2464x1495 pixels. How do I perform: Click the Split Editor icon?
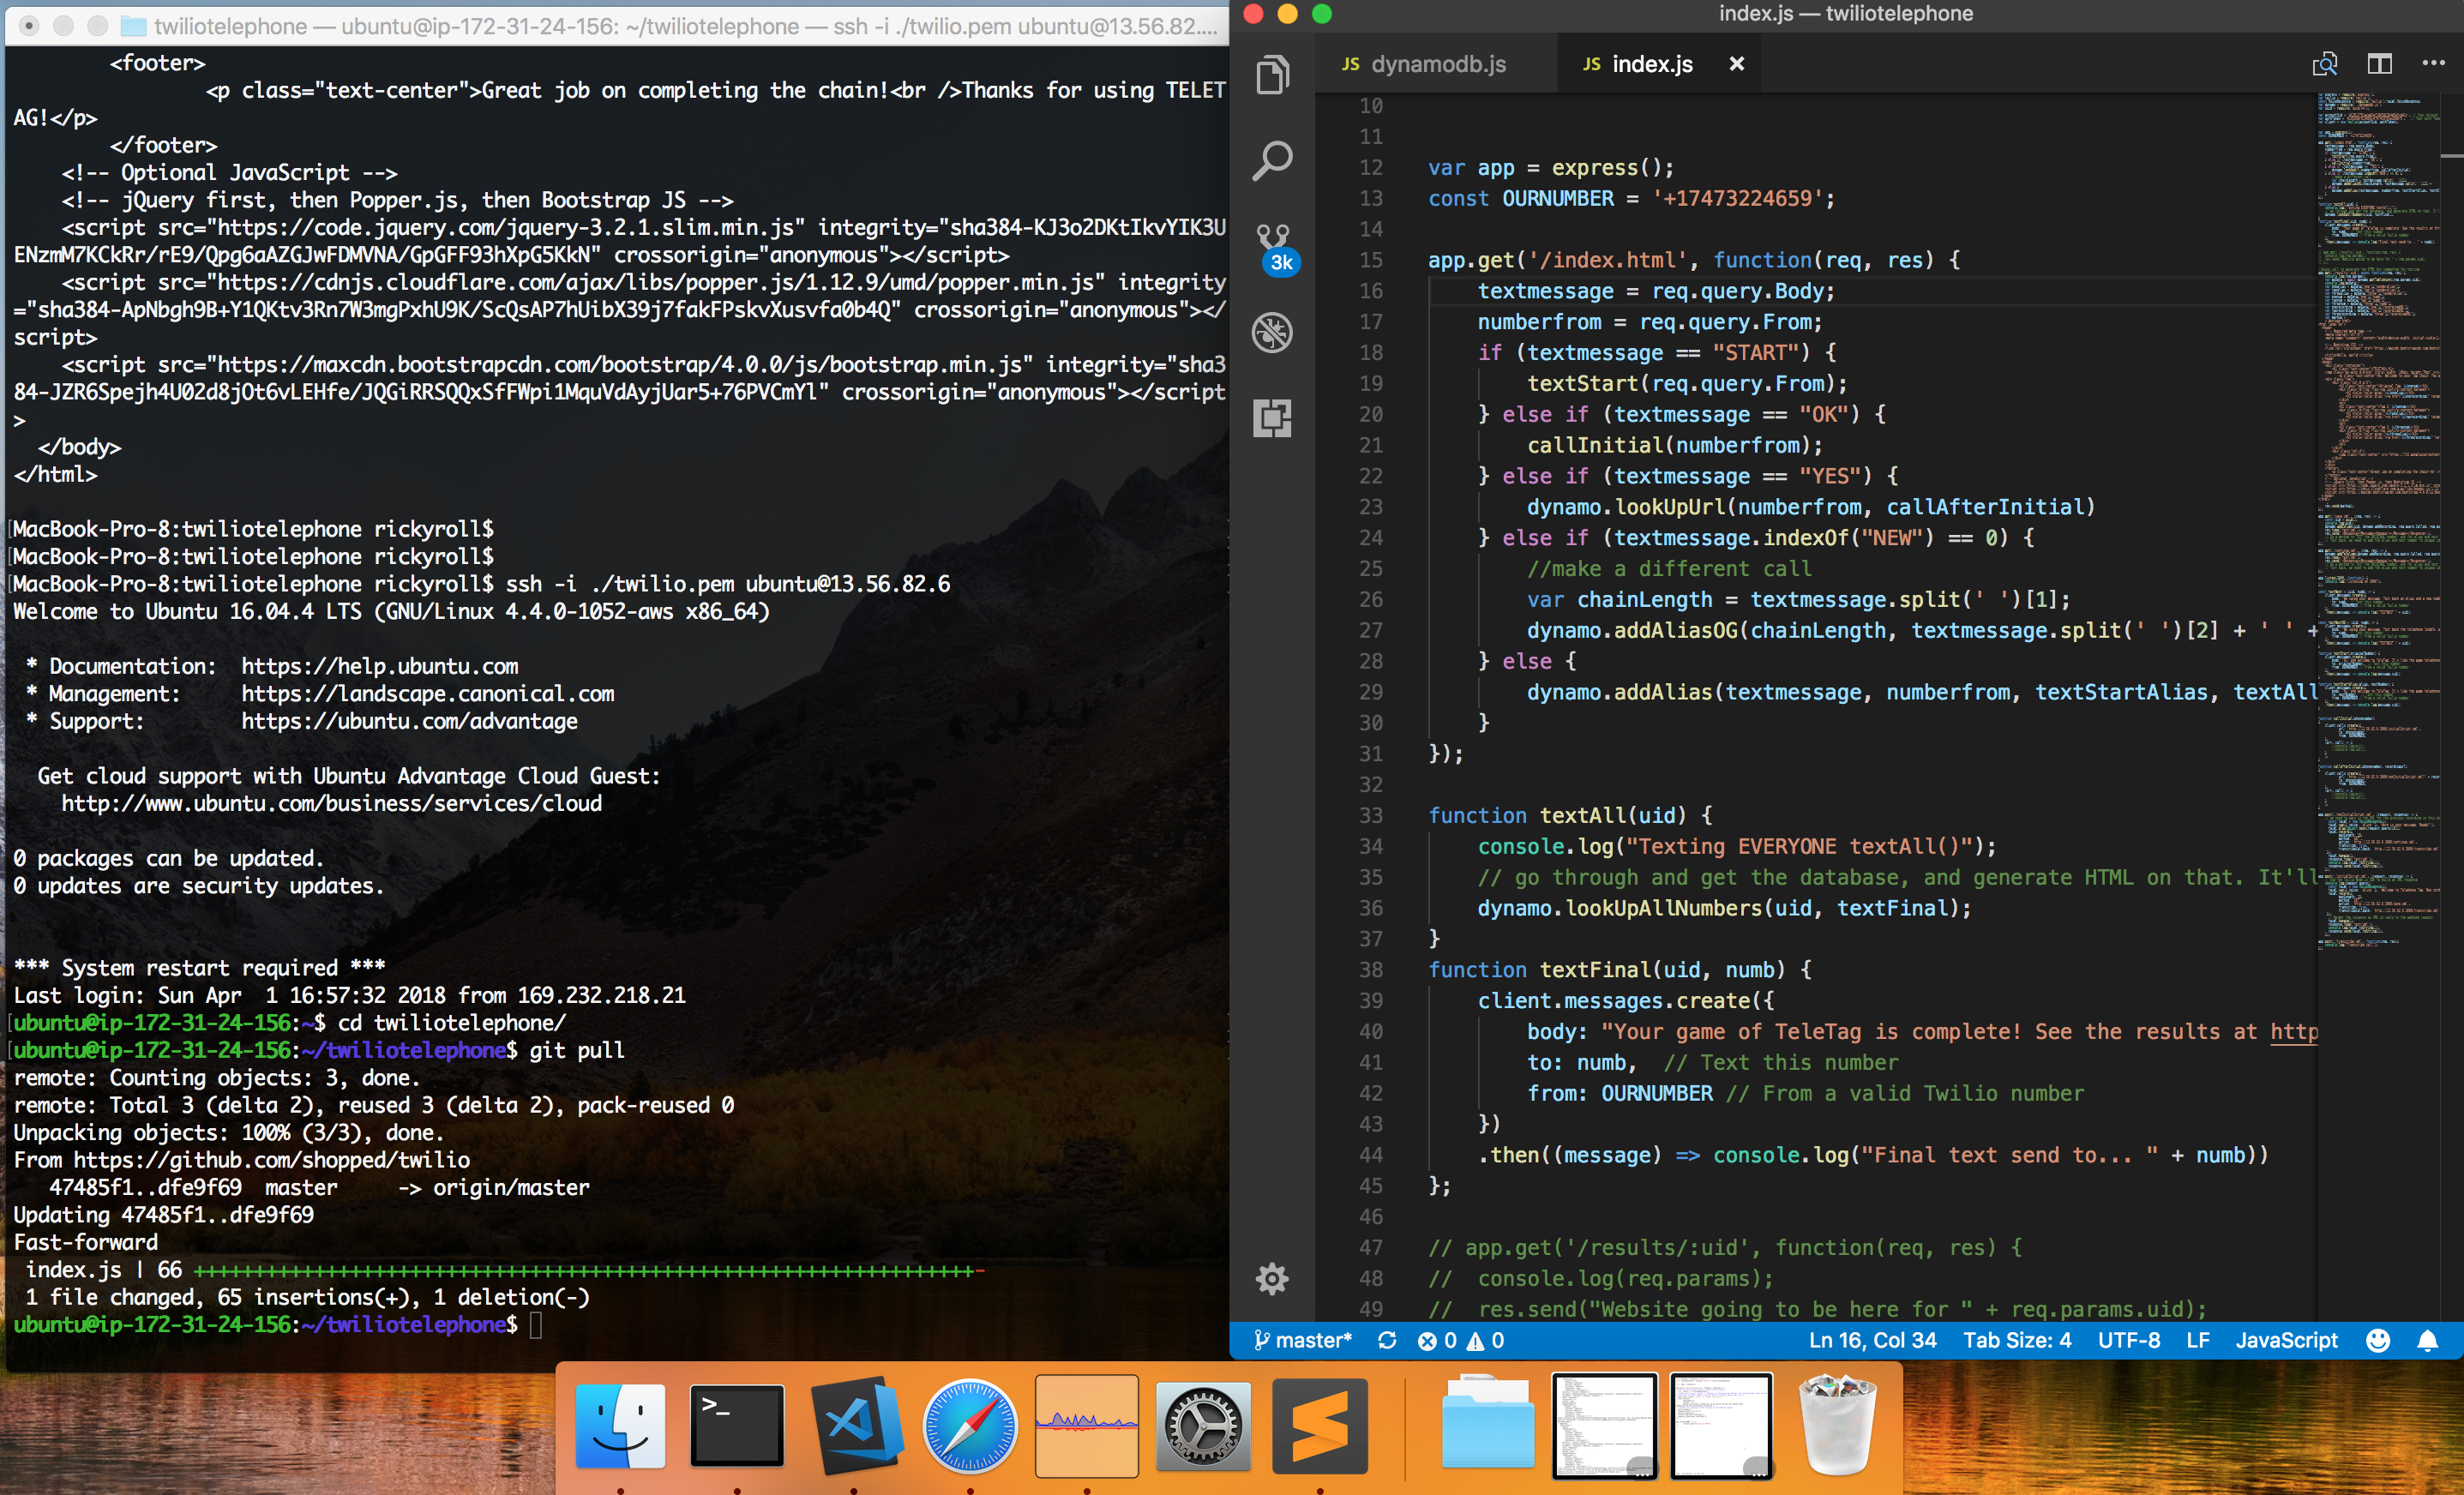point(2379,64)
